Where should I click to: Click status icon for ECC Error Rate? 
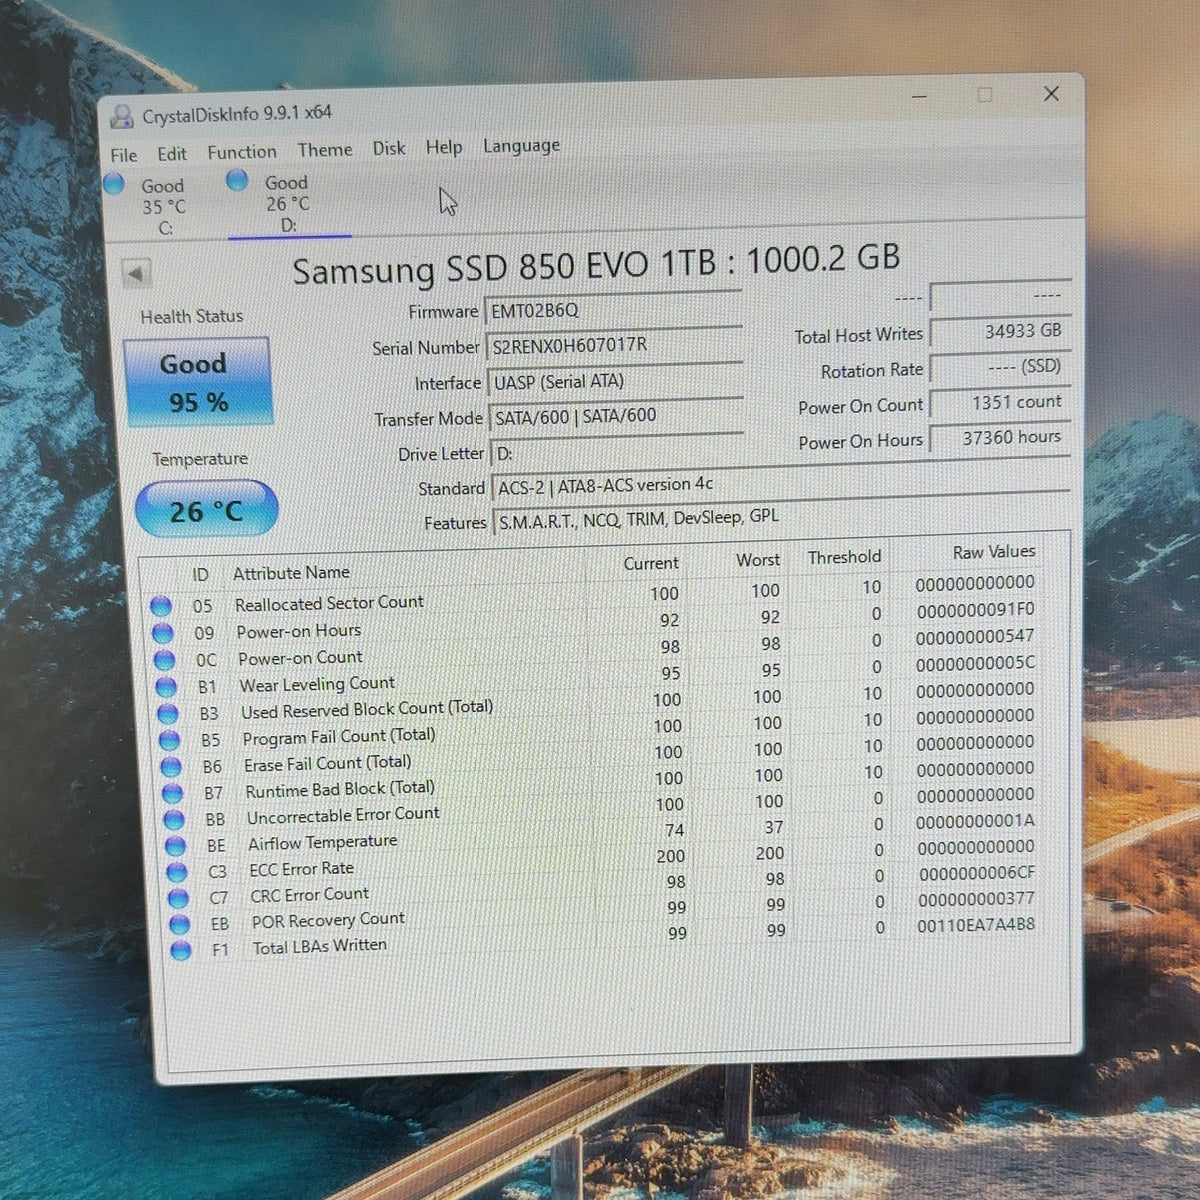[177, 872]
